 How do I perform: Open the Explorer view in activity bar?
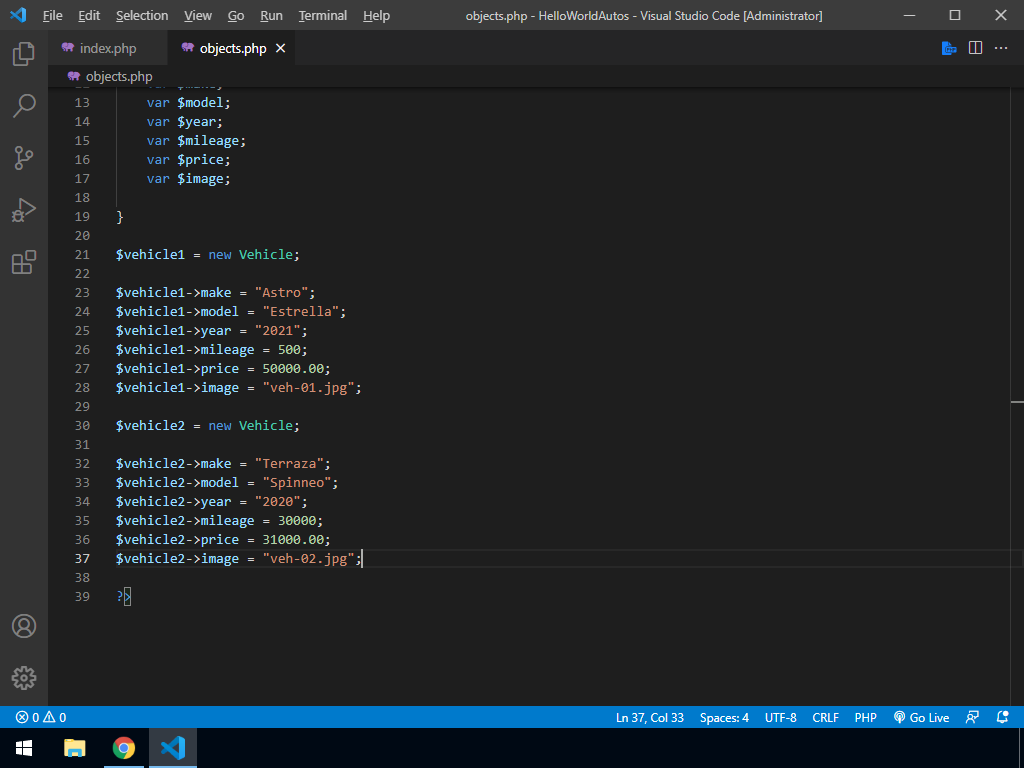[x=24, y=54]
